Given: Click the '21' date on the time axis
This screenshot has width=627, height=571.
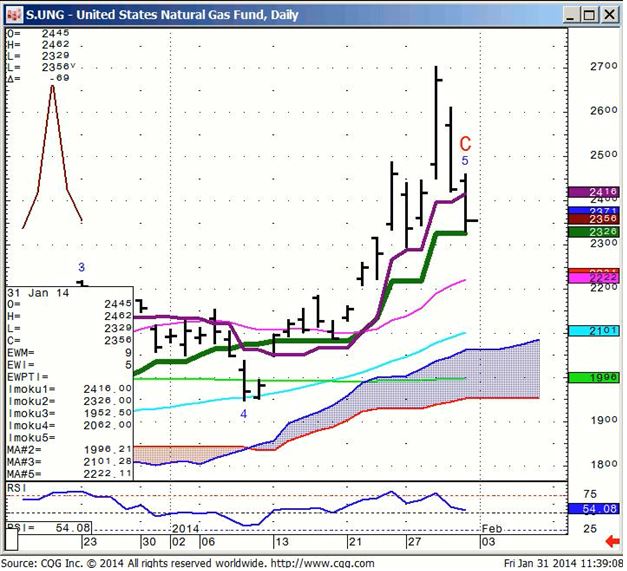Looking at the screenshot, I should [x=355, y=542].
